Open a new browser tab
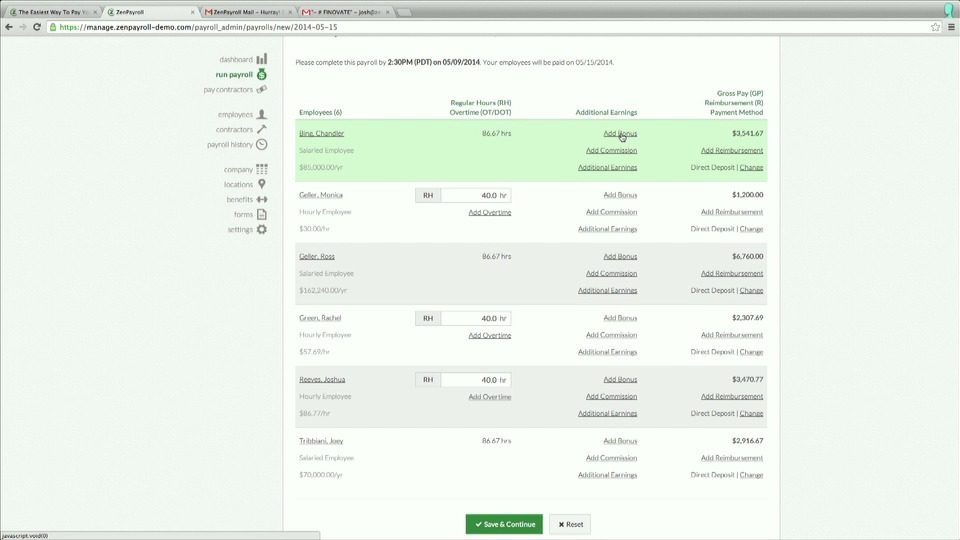The width and height of the screenshot is (960, 540). pos(403,12)
